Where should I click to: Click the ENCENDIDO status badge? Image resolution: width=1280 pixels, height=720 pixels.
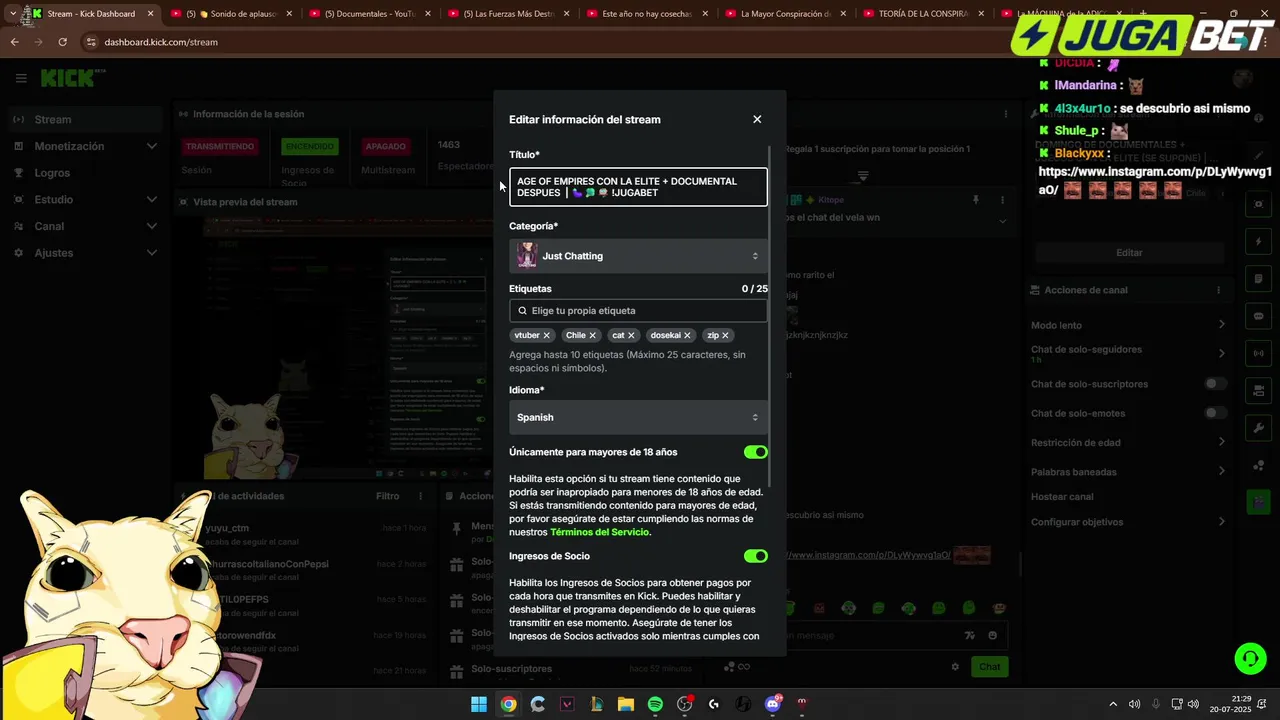pos(309,146)
